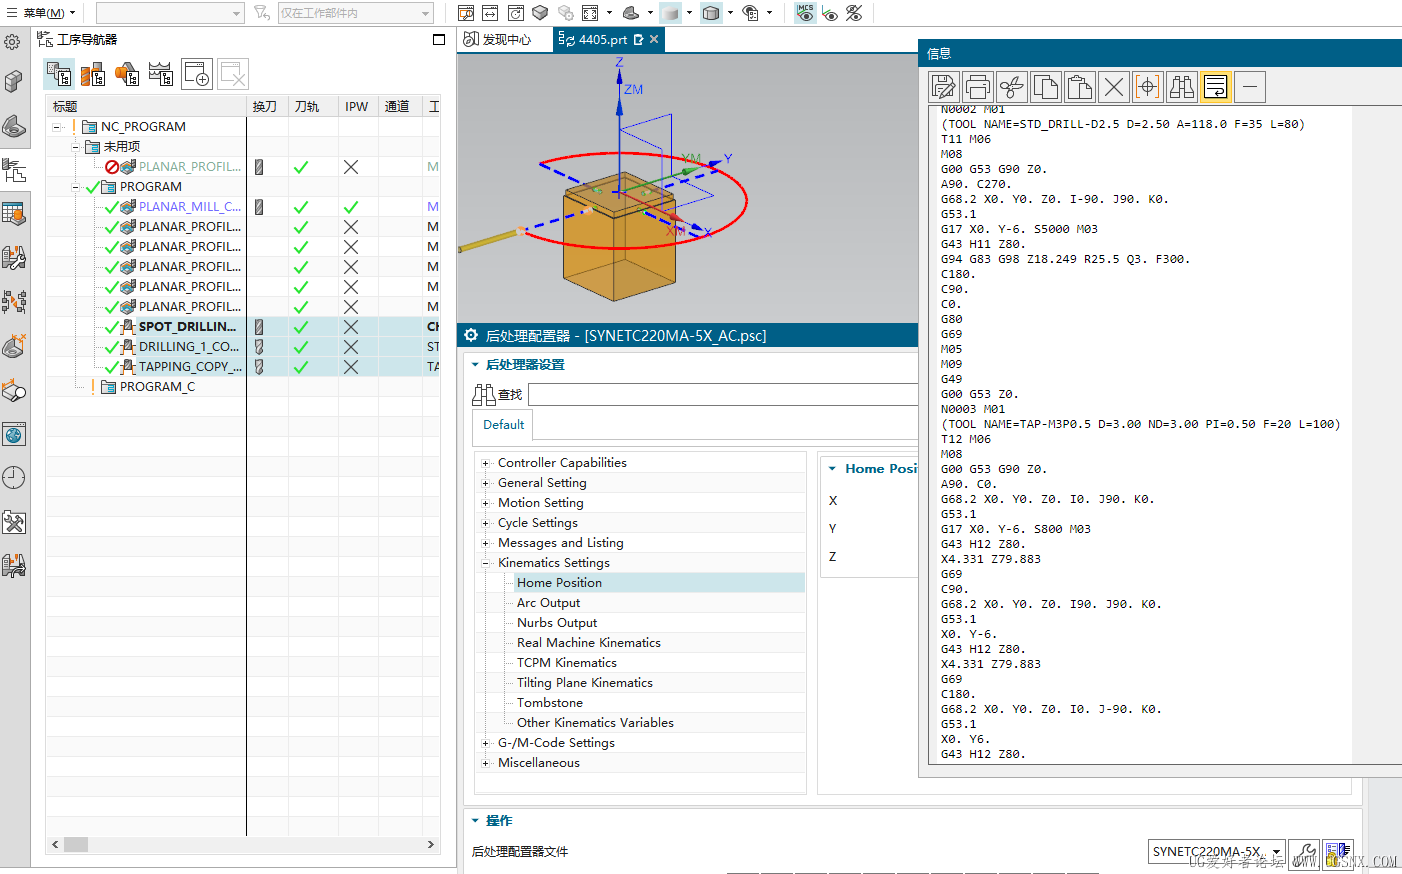This screenshot has height=874, width=1402.
Task: Click the Copy icon in Information window
Action: [1046, 87]
